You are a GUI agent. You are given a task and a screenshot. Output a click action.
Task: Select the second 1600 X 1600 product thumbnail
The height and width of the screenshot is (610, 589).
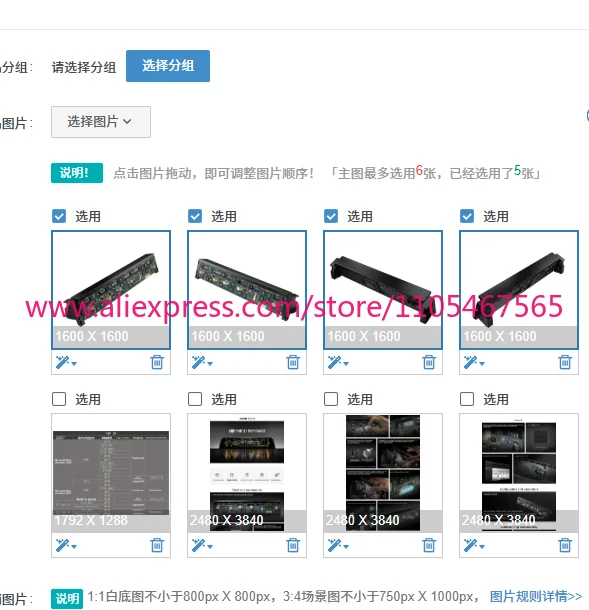[247, 290]
